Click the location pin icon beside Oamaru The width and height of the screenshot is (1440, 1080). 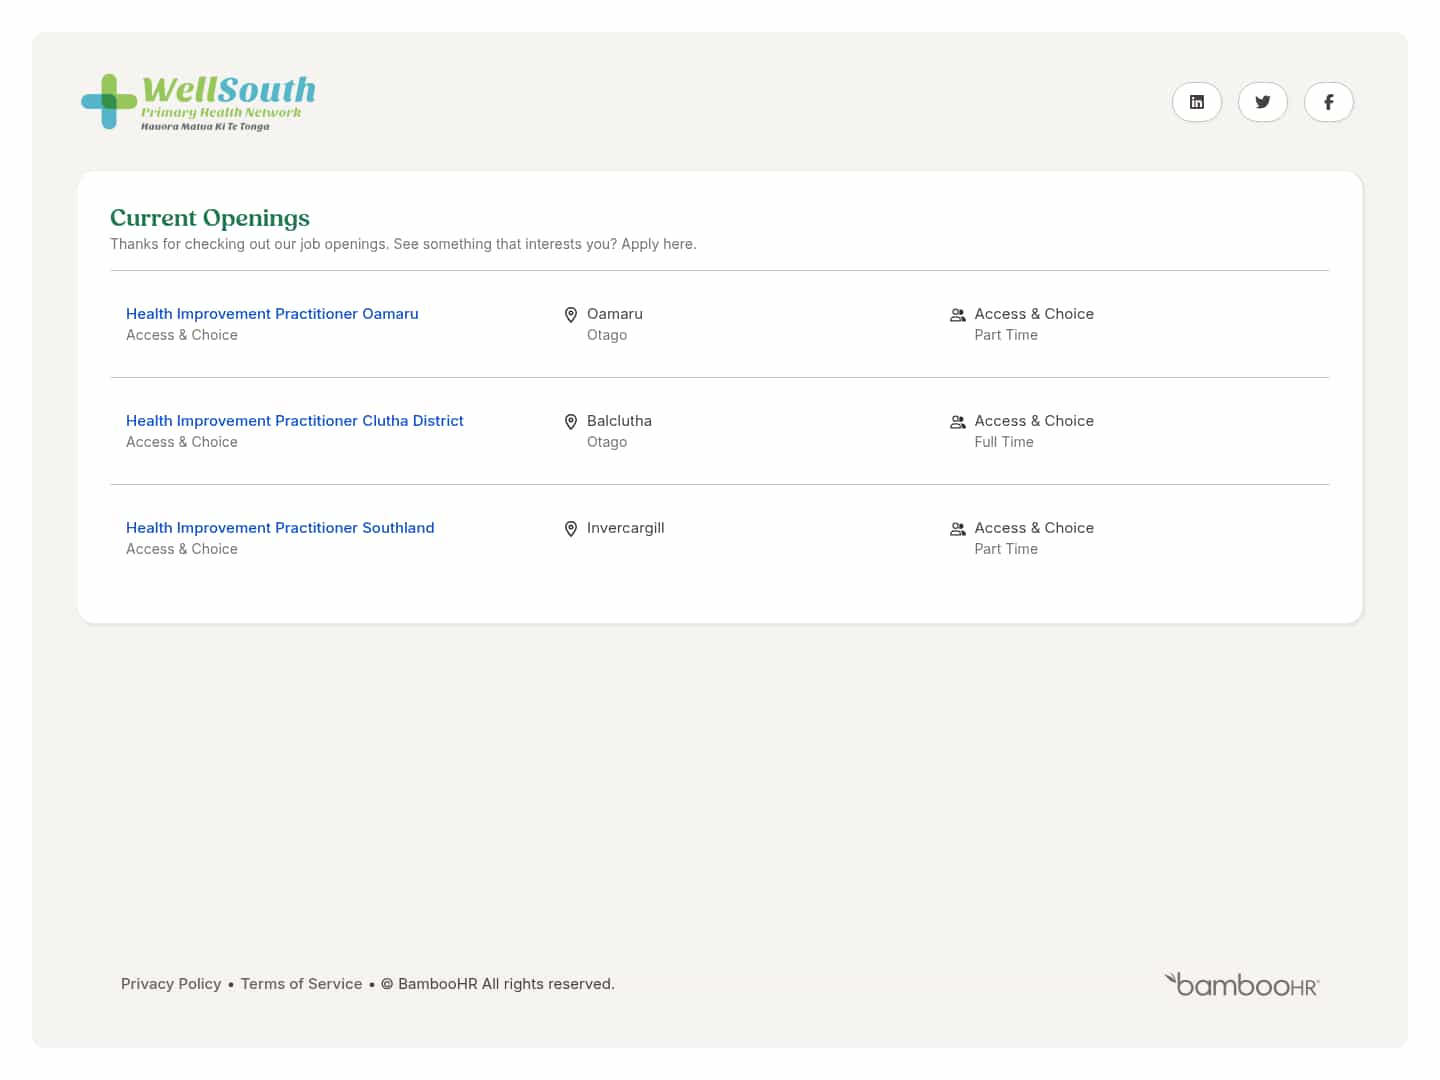coord(571,315)
